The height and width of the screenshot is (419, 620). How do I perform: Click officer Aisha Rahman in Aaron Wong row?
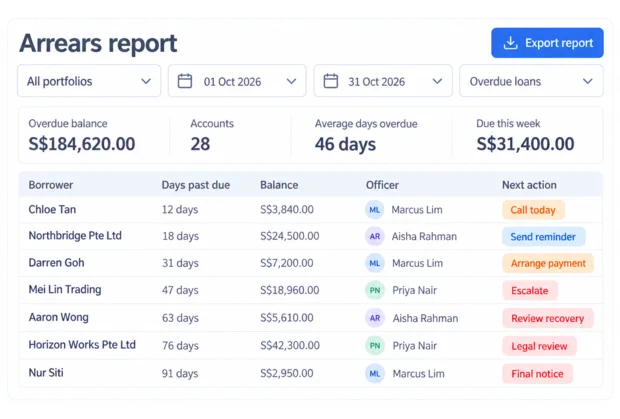[425, 318]
